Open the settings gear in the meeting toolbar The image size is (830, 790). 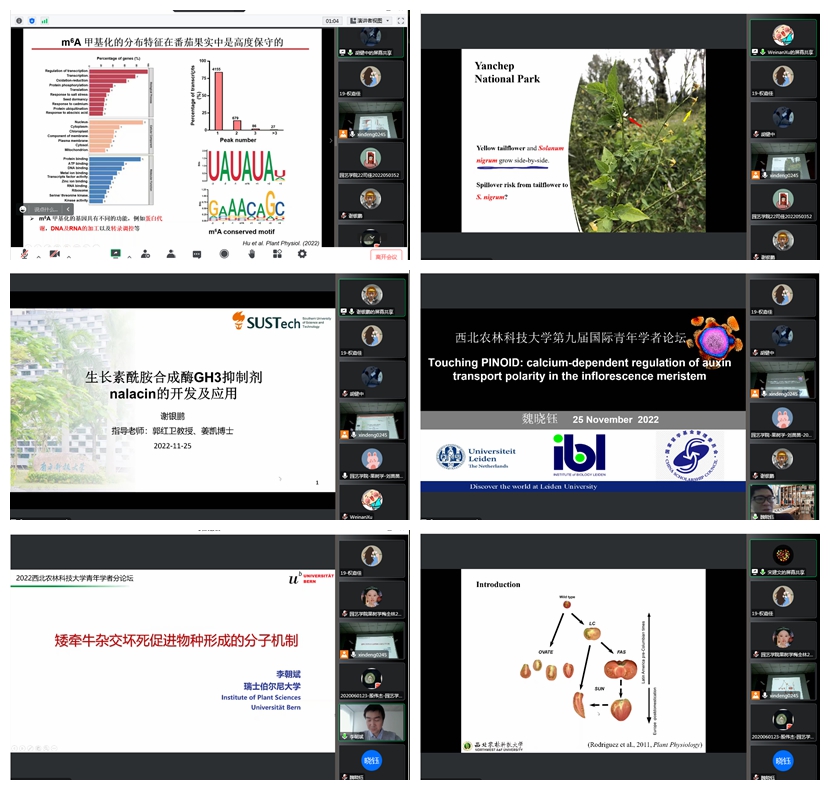tap(302, 254)
